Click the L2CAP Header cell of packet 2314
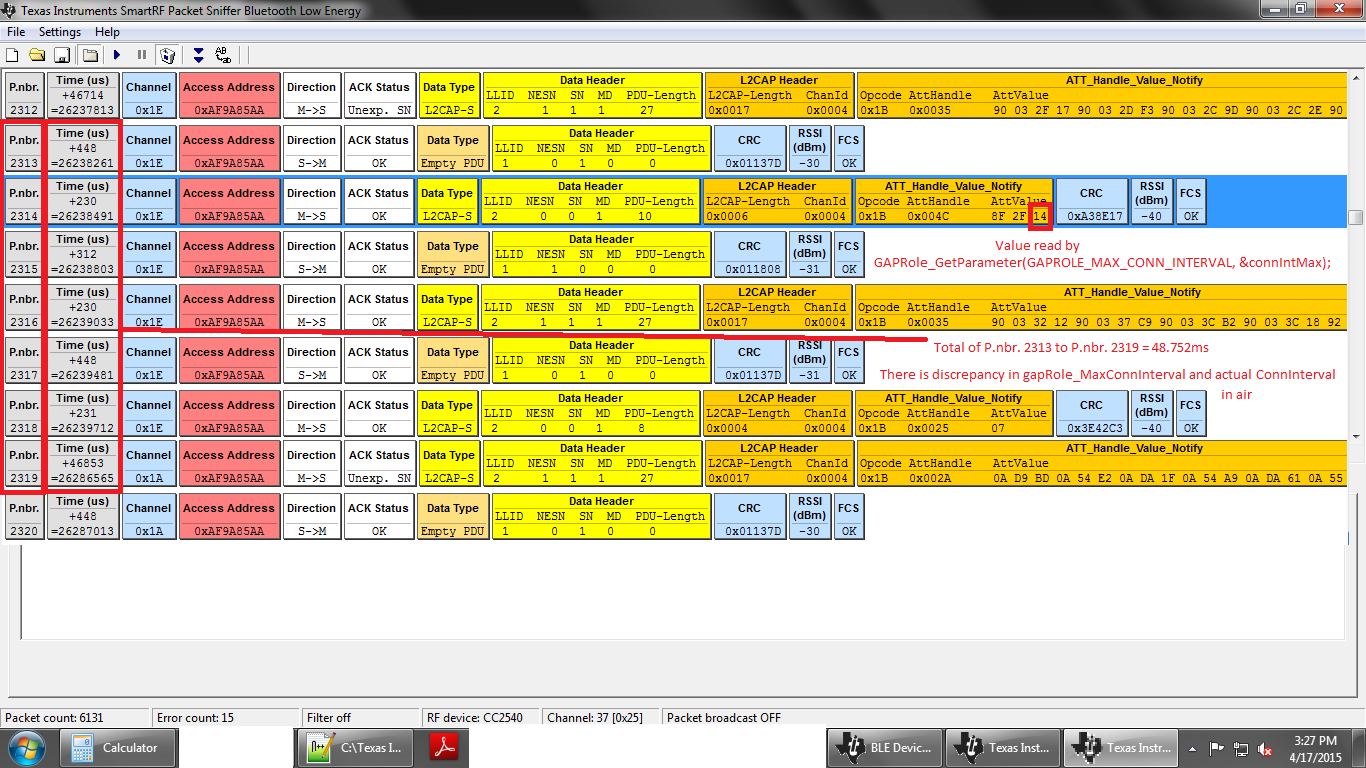The height and width of the screenshot is (768, 1366). coord(778,202)
